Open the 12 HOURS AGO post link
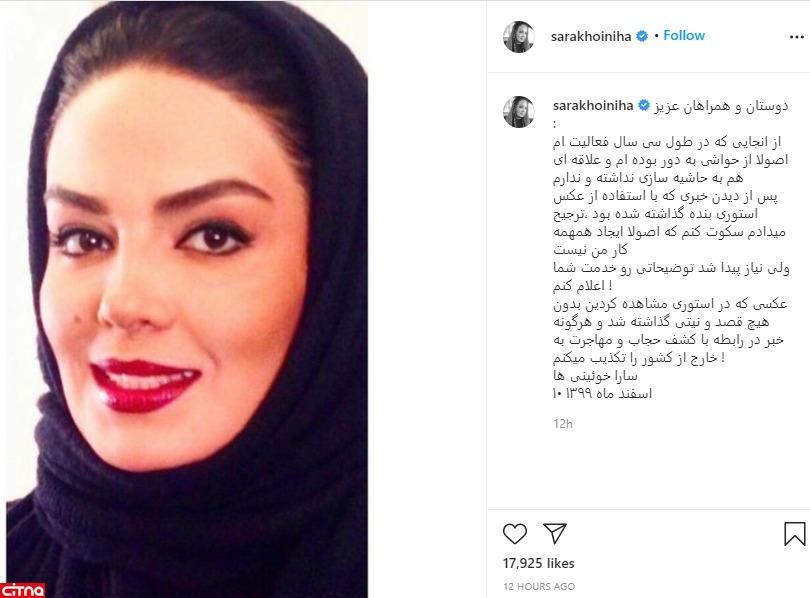 point(539,587)
